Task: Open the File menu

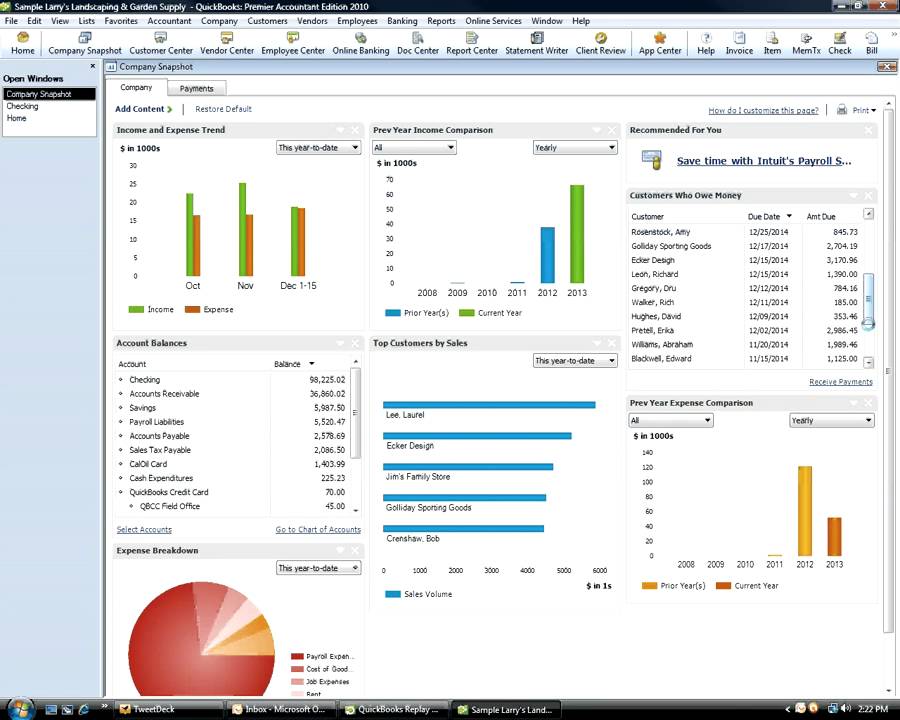Action: click(x=11, y=21)
